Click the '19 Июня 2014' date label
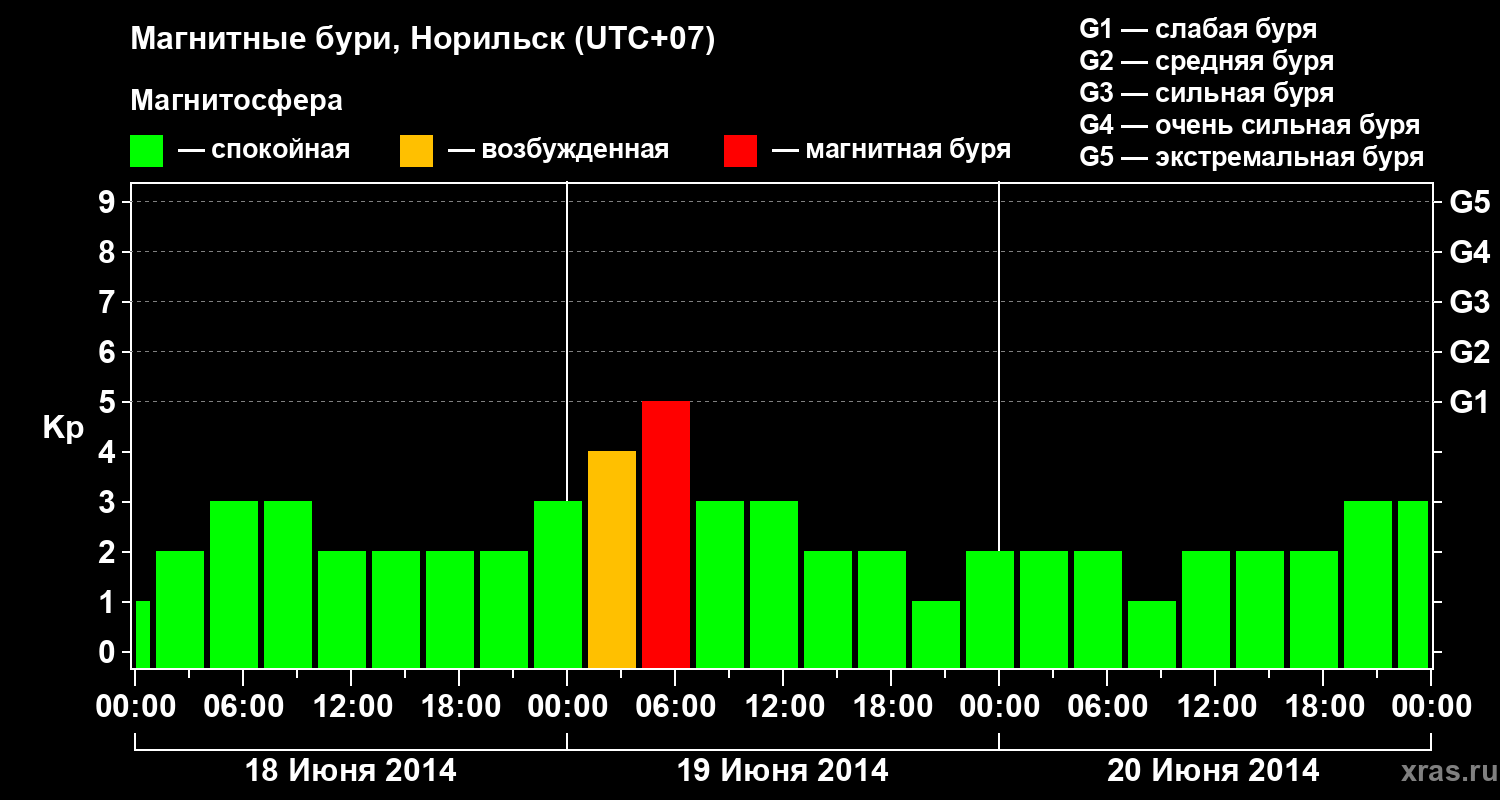This screenshot has height=800, width=1500. pos(783,770)
